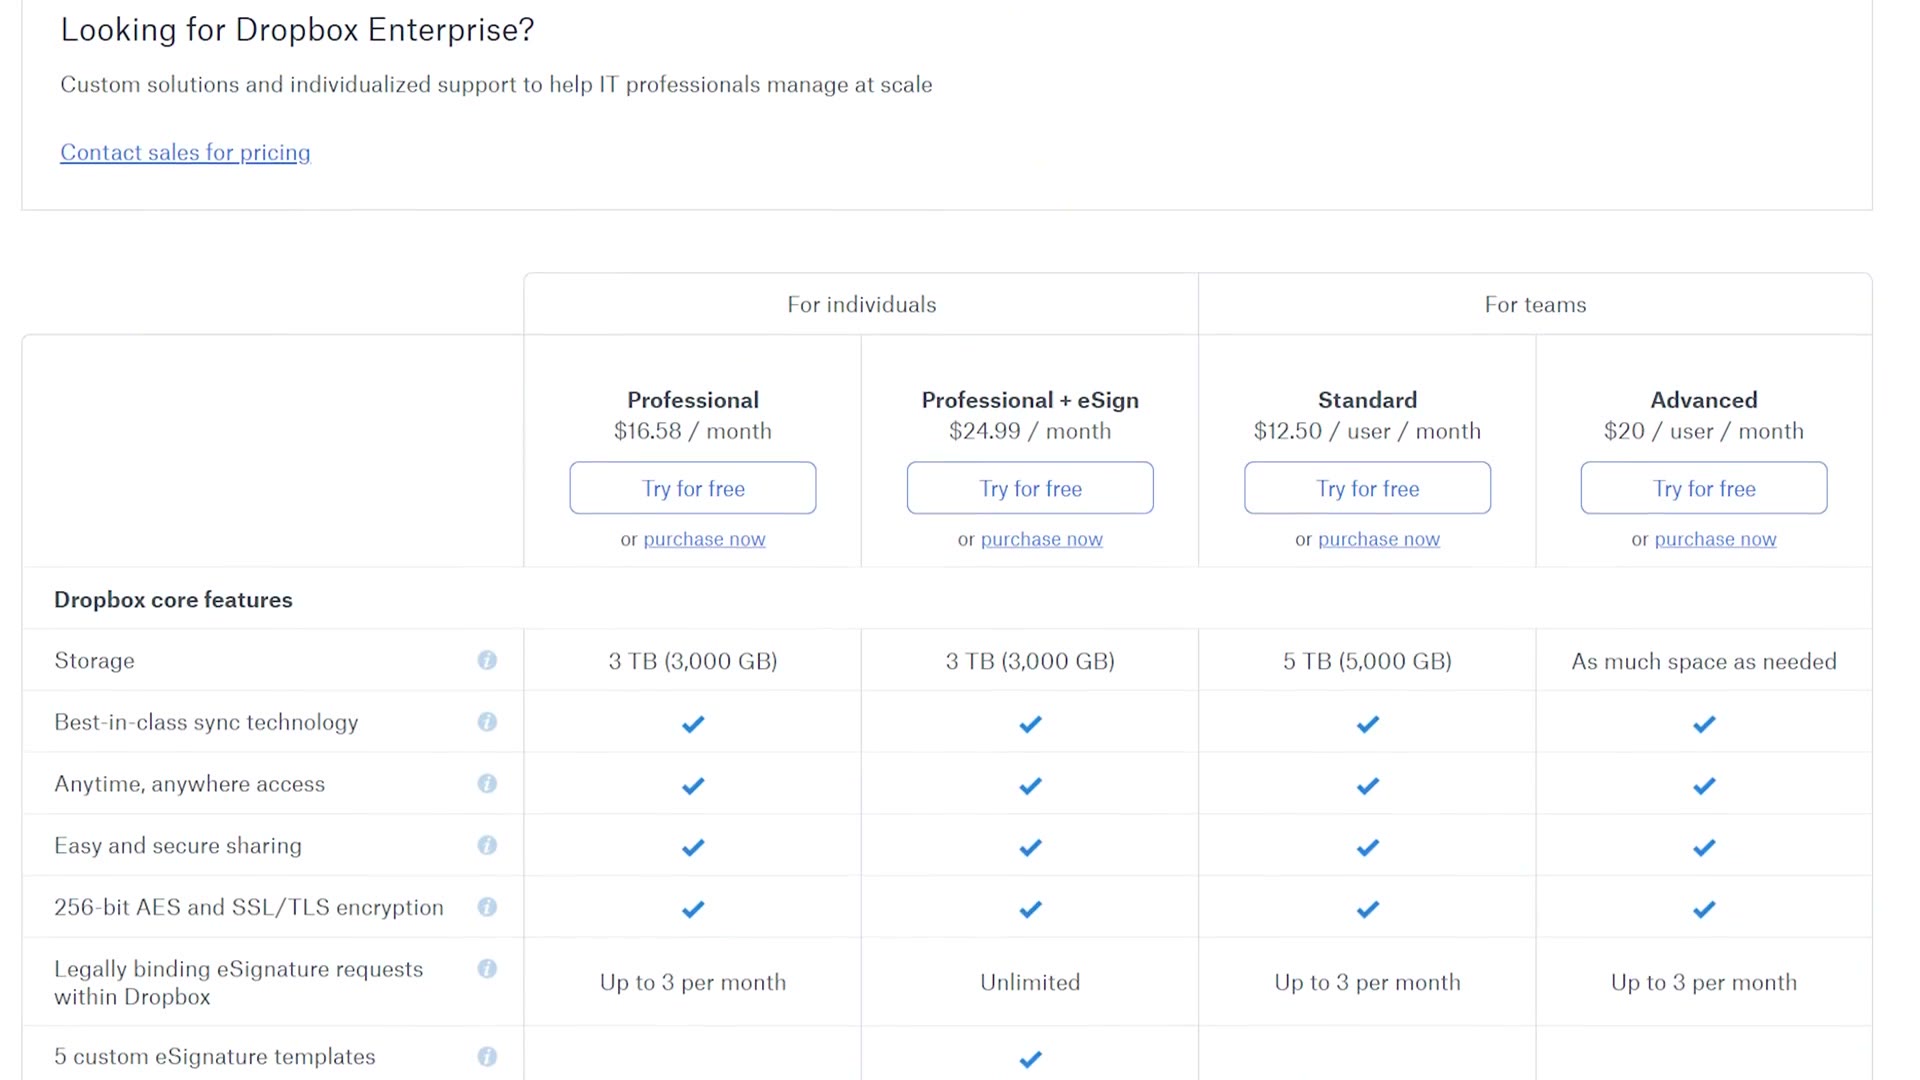This screenshot has height=1080, width=1920.
Task: Click Standard easy sharing checkmark
Action: pos(1367,848)
